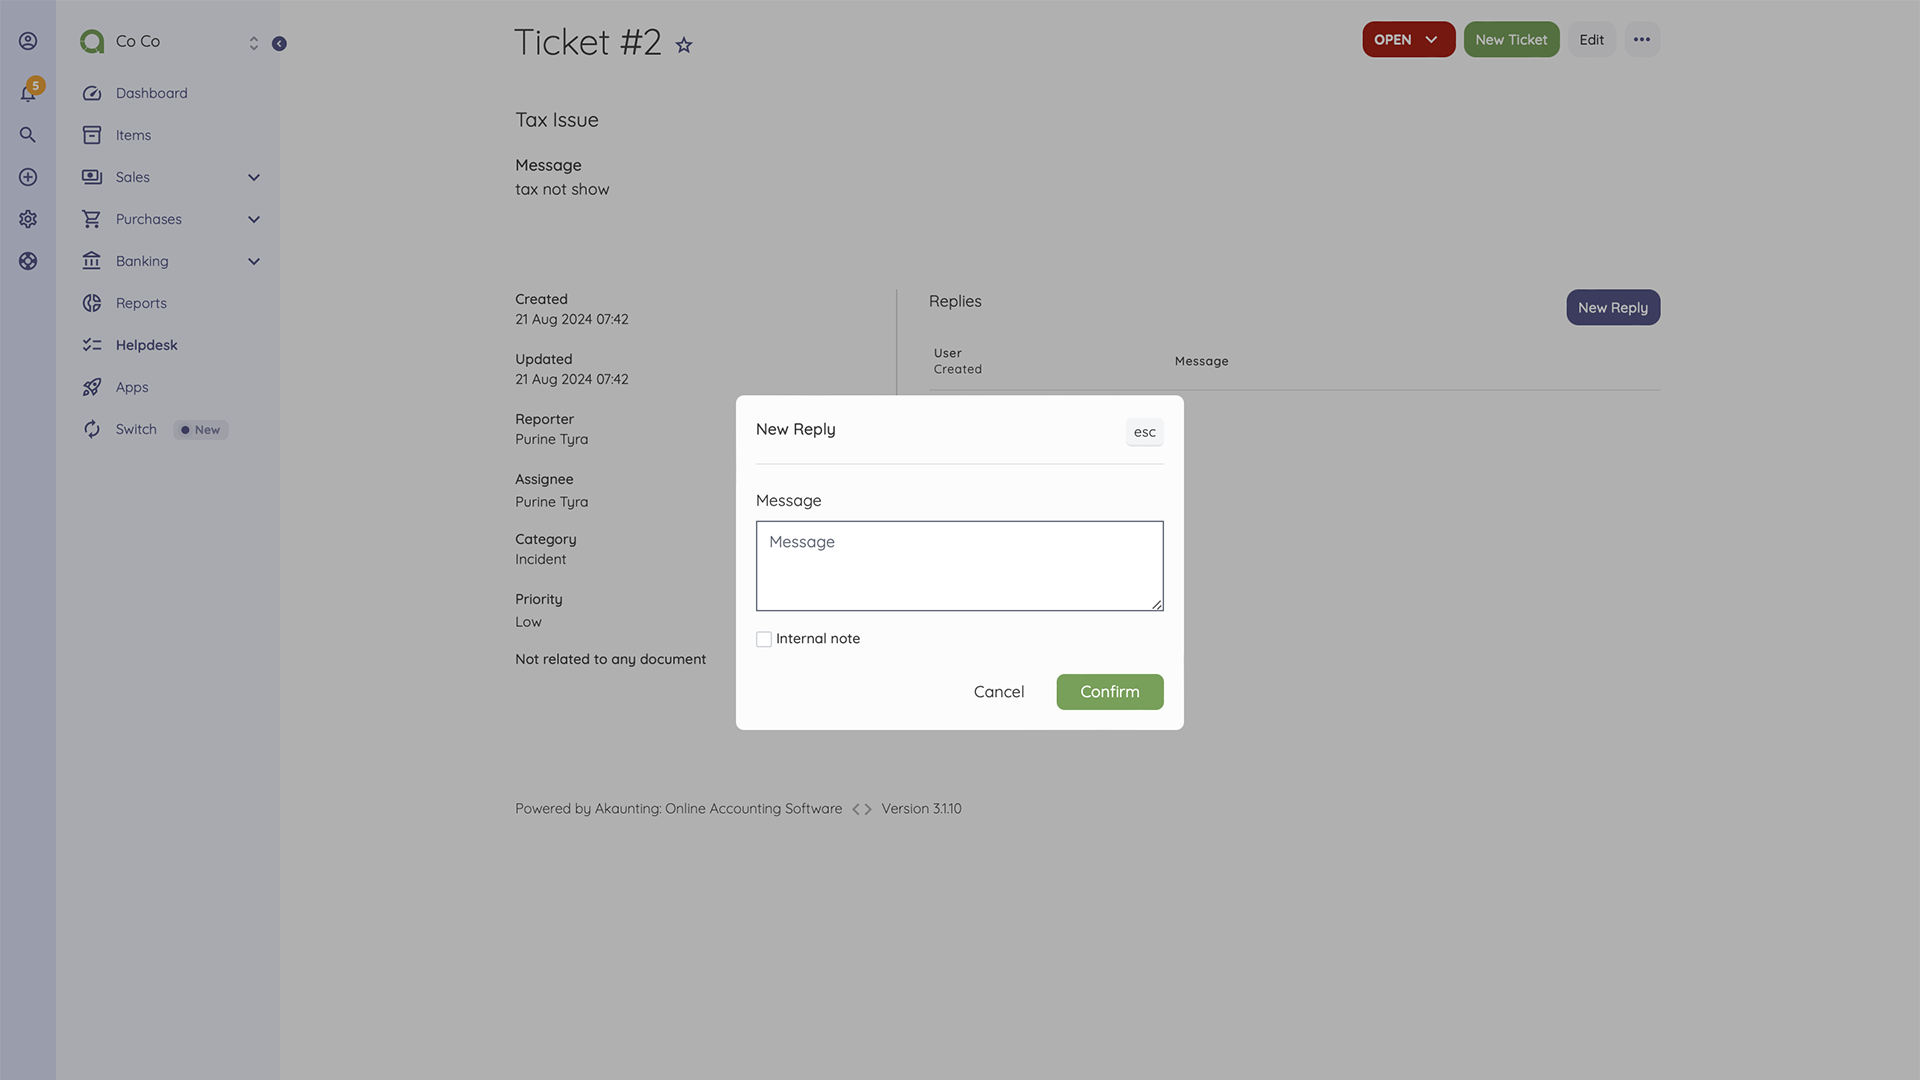1920x1080 pixels.
Task: Click the user profile icon at top left
Action: (x=27, y=40)
